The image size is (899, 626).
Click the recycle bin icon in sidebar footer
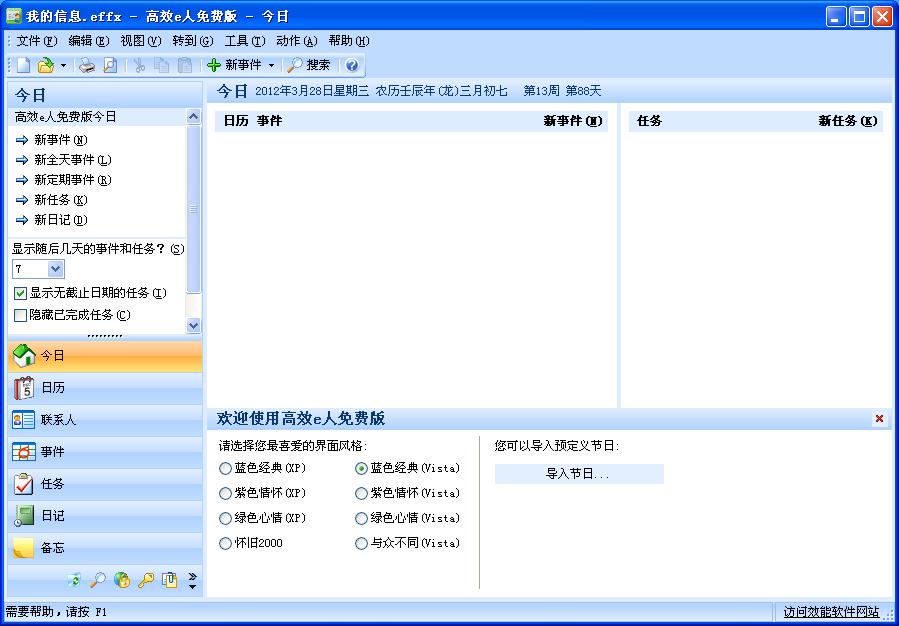pyautogui.click(x=74, y=580)
